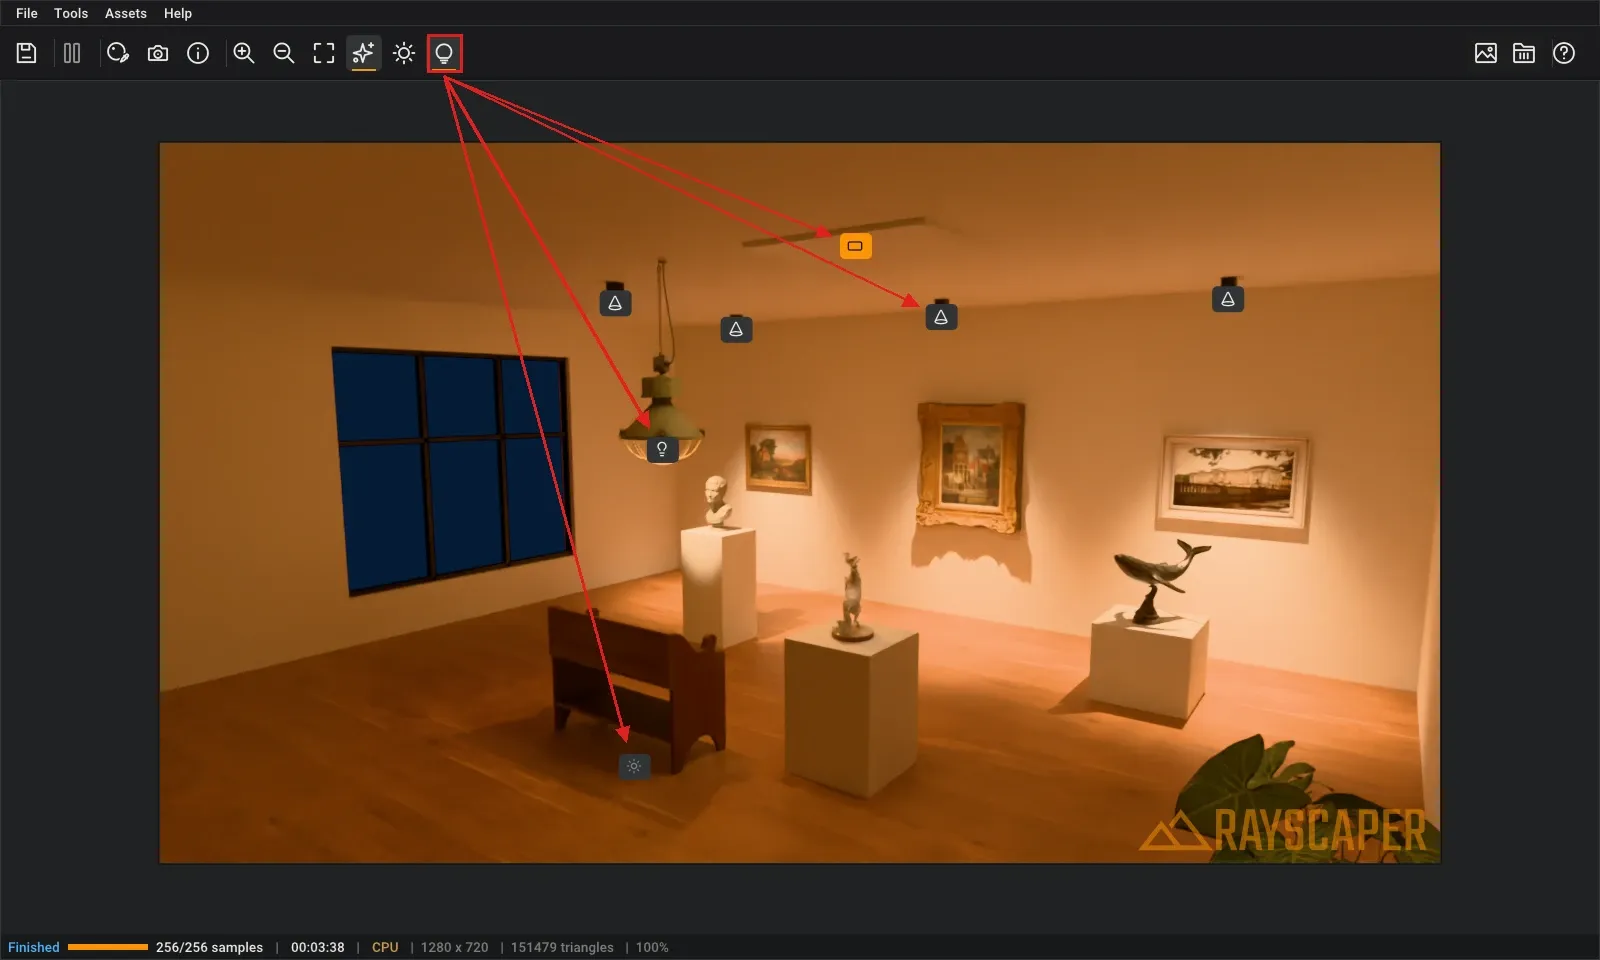Screen dimensions: 1600x960
Task: Click the '256/256 samples' status text
Action: [209, 947]
